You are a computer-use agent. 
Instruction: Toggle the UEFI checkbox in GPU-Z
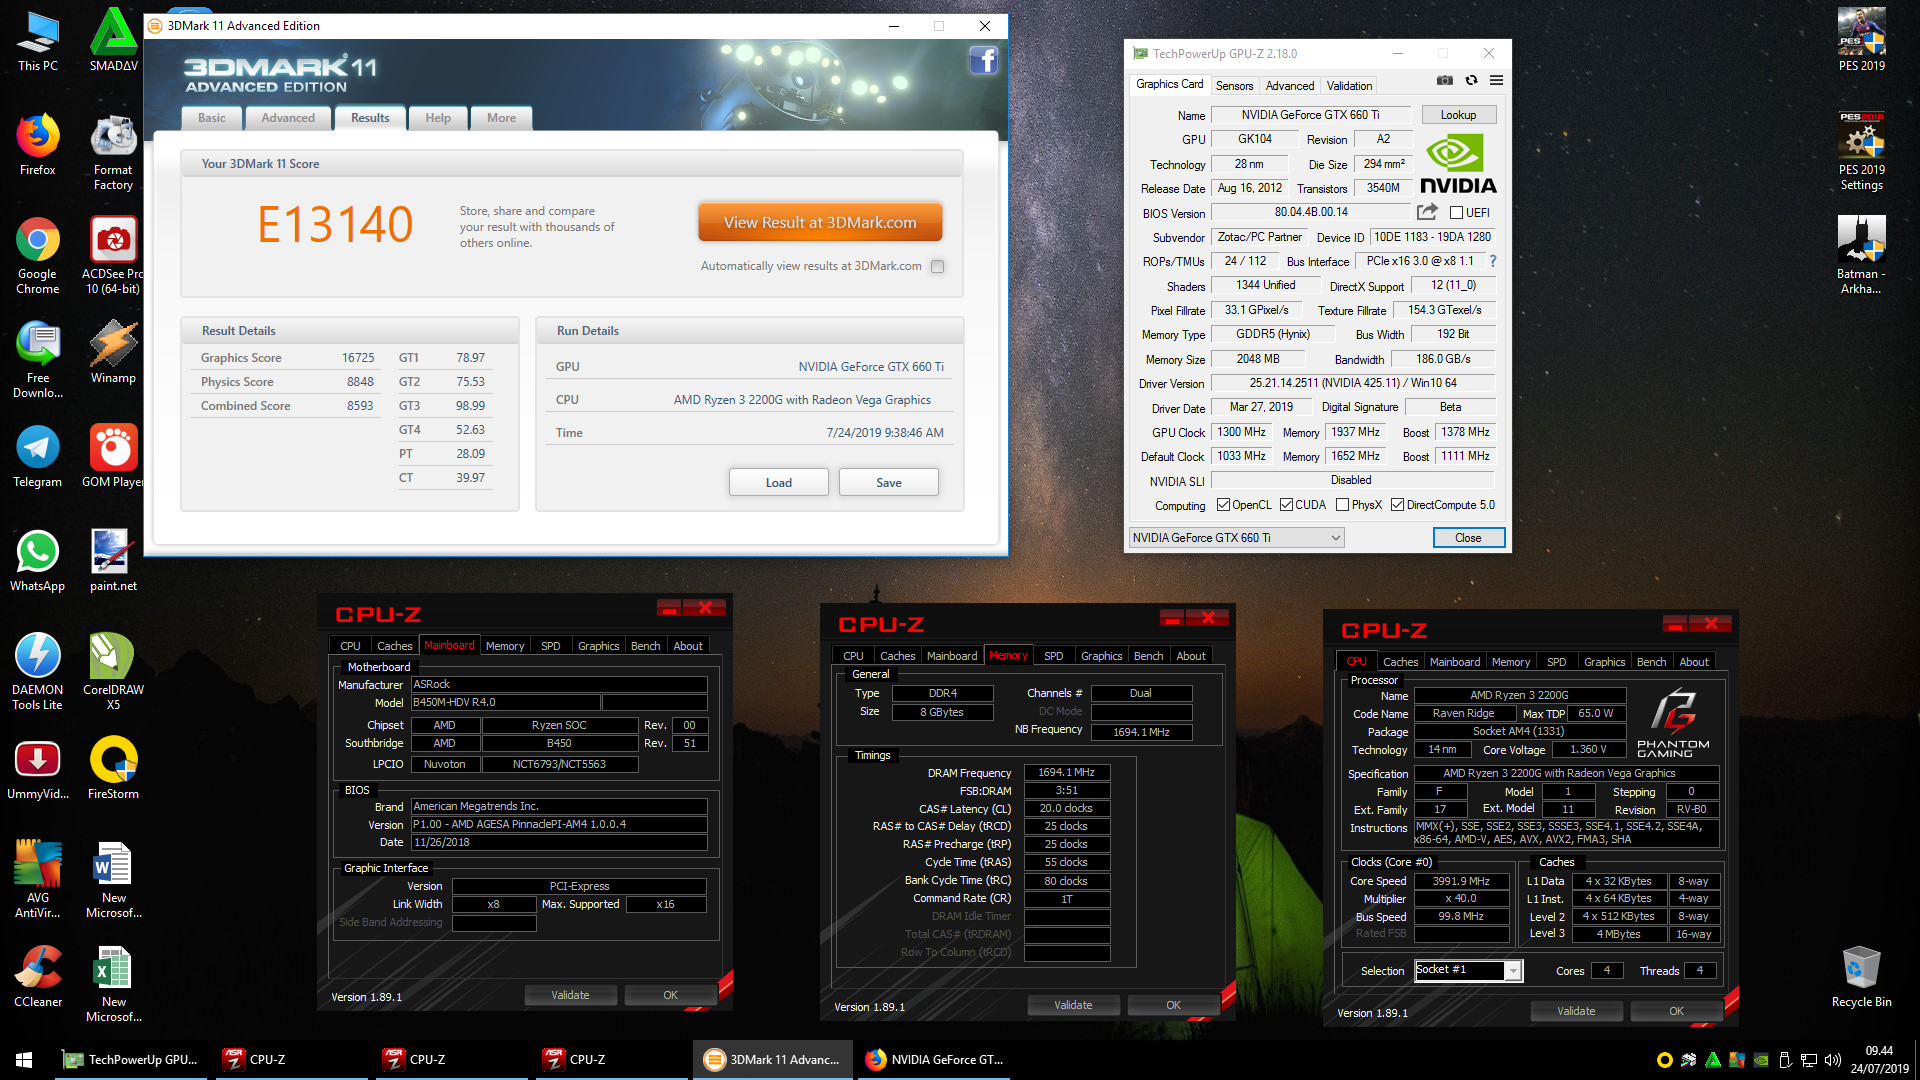[x=1456, y=213]
